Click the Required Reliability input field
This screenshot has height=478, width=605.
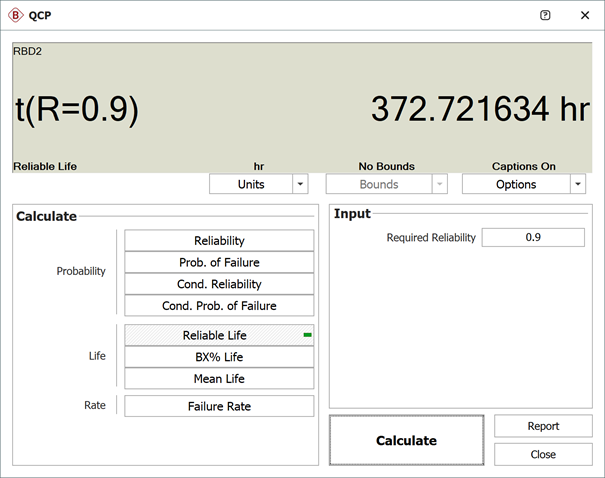(x=532, y=238)
